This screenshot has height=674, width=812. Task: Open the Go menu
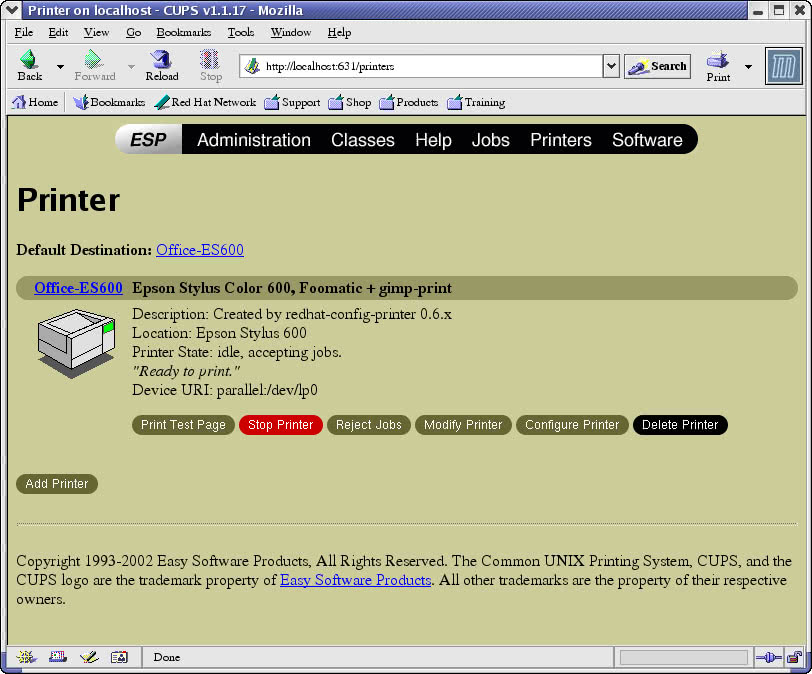tap(134, 32)
